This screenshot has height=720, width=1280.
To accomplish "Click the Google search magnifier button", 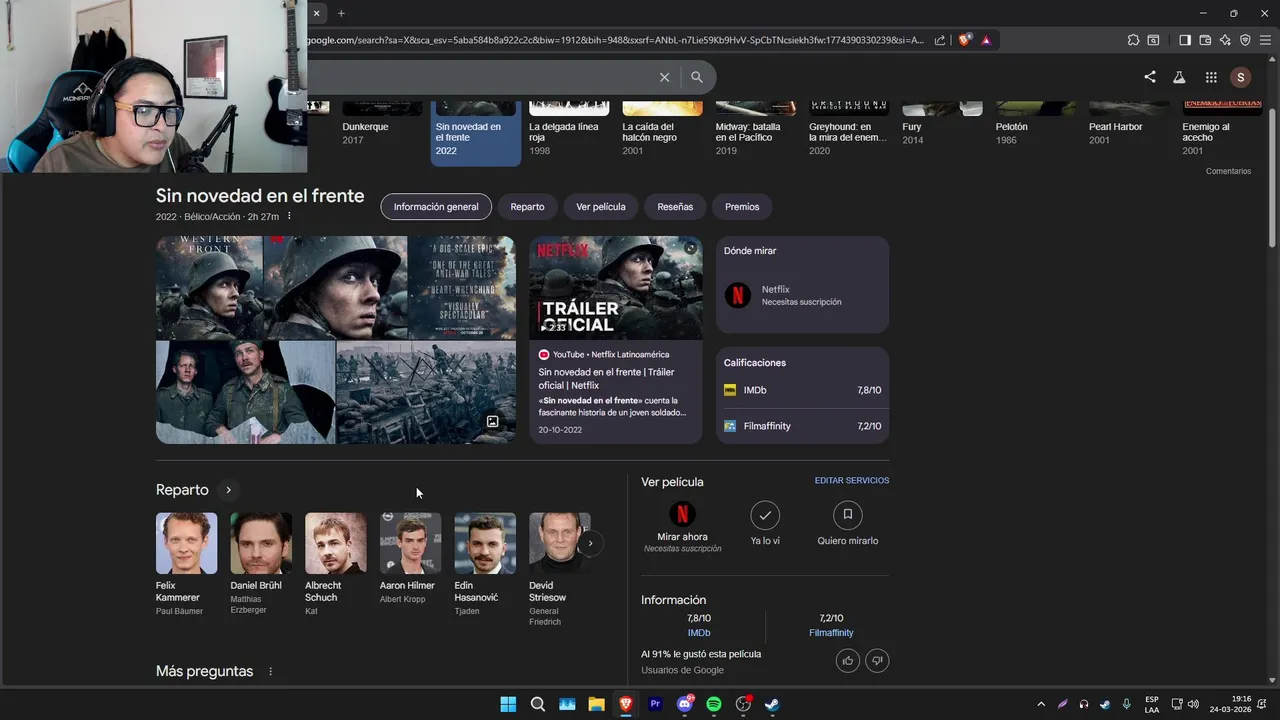I will pyautogui.click(x=697, y=77).
